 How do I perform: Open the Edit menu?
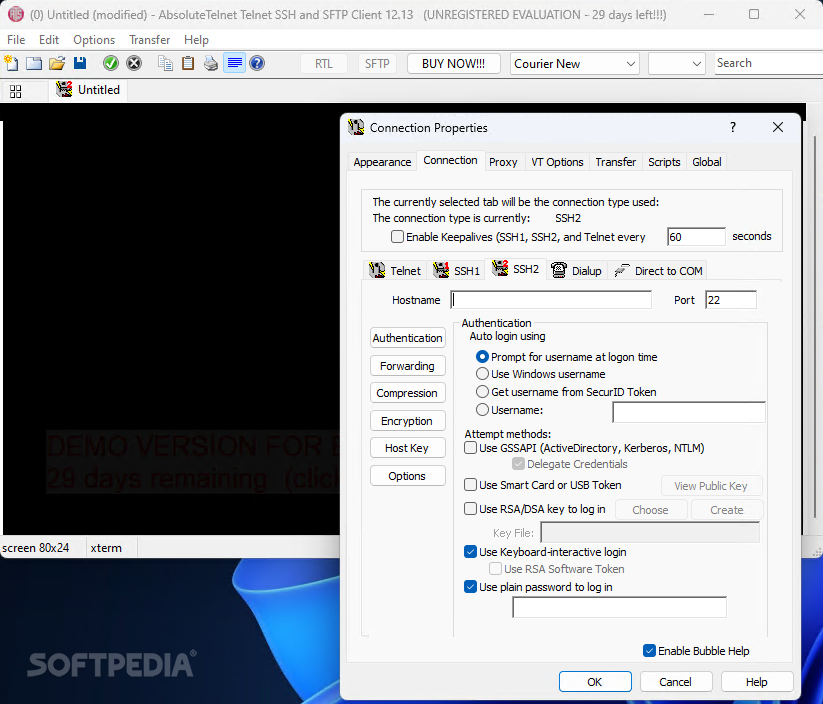49,40
